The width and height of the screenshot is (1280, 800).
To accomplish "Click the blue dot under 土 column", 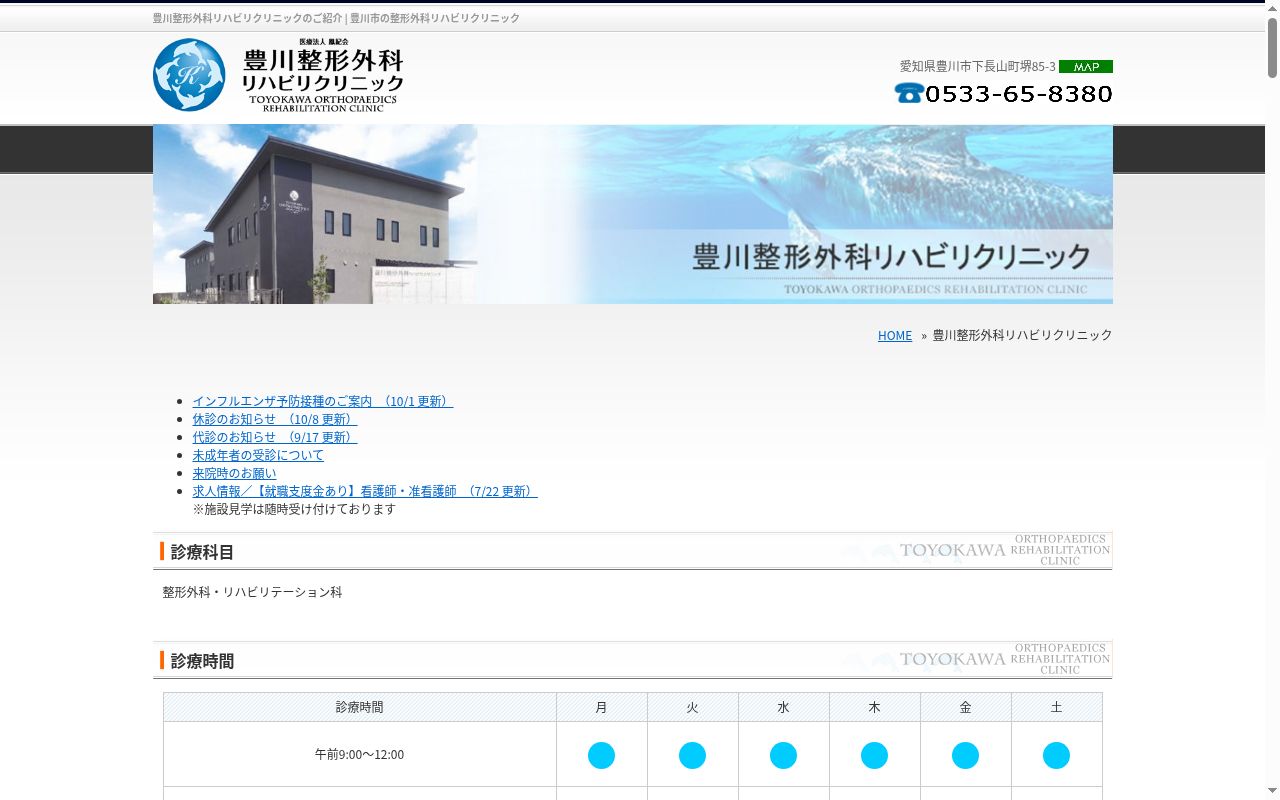I will [x=1056, y=755].
